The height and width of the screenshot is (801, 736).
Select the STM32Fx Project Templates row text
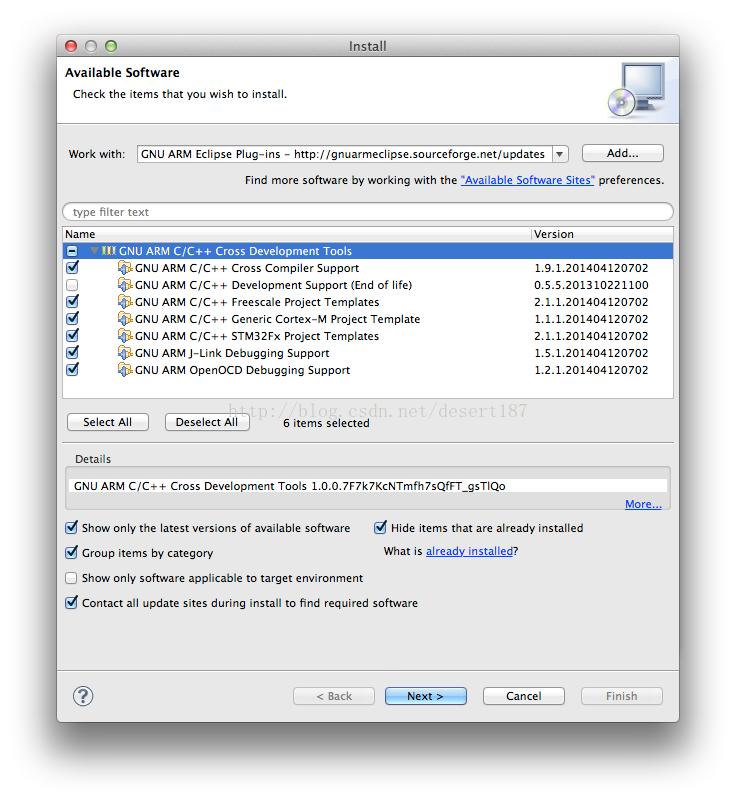(x=257, y=336)
